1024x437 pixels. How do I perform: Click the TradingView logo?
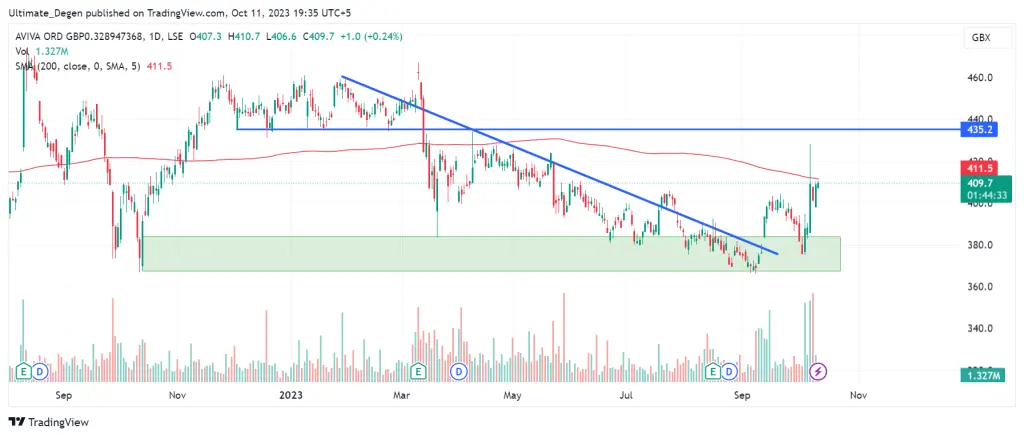(49, 422)
